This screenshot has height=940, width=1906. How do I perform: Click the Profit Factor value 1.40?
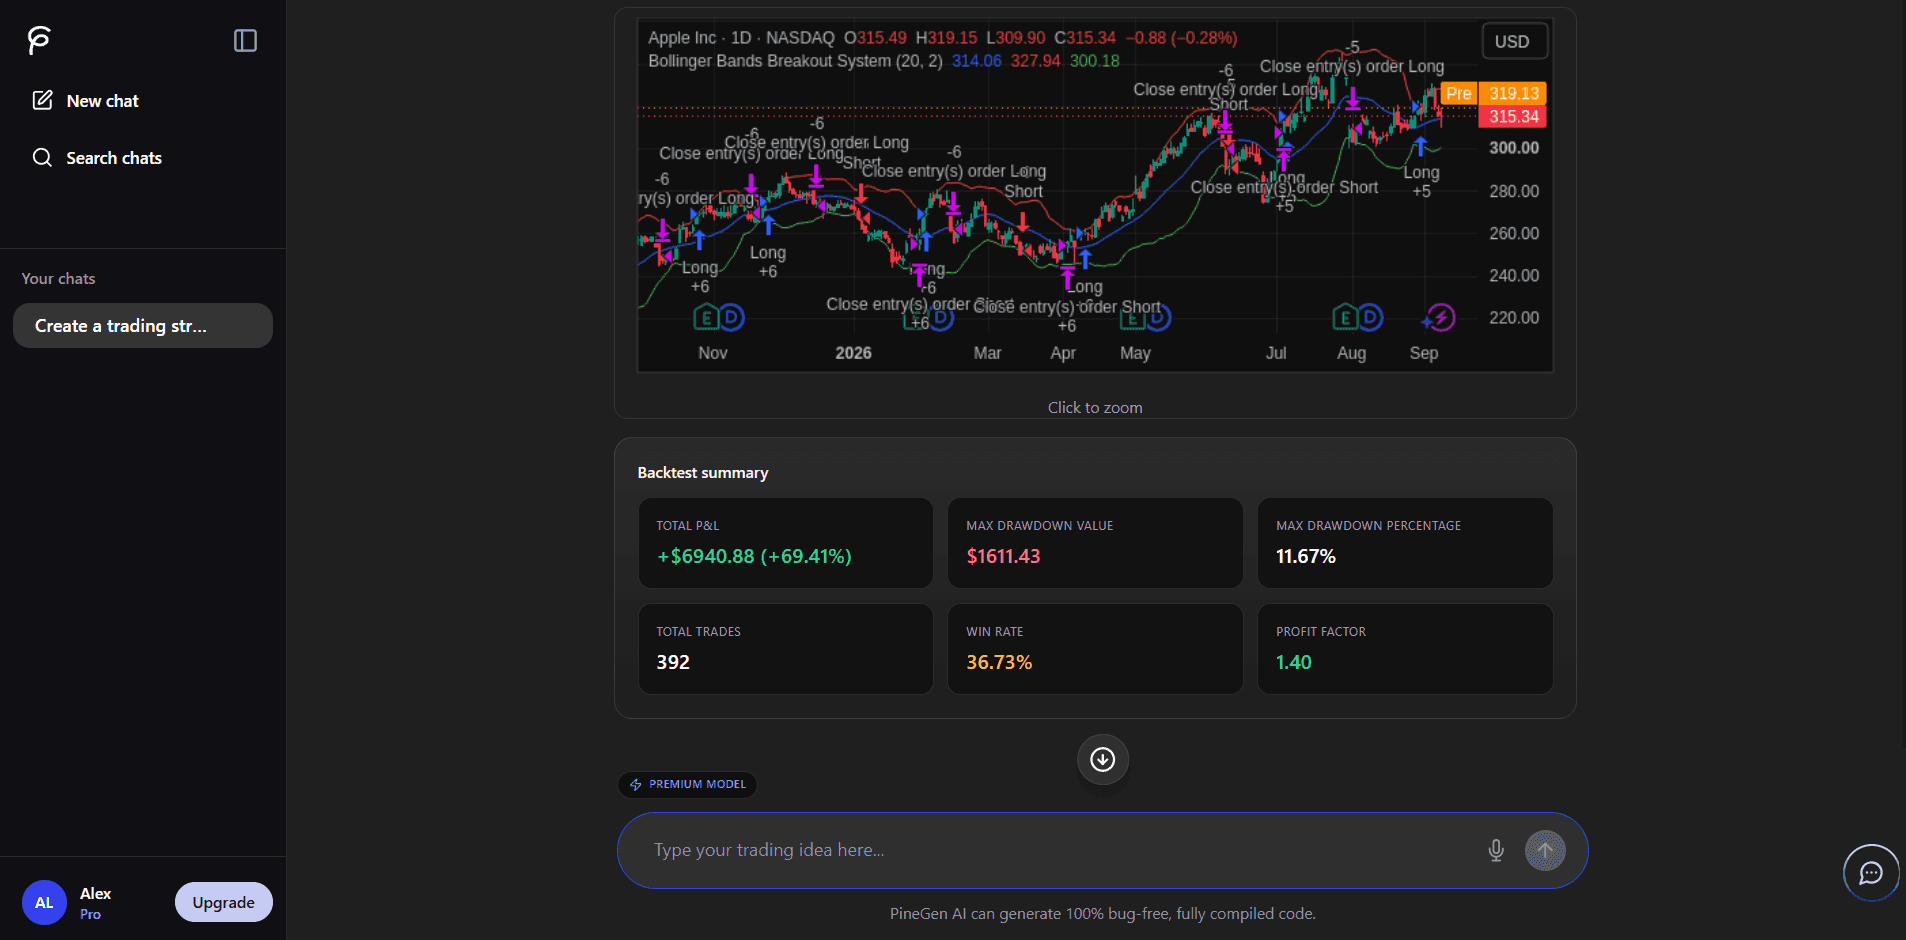(x=1294, y=662)
